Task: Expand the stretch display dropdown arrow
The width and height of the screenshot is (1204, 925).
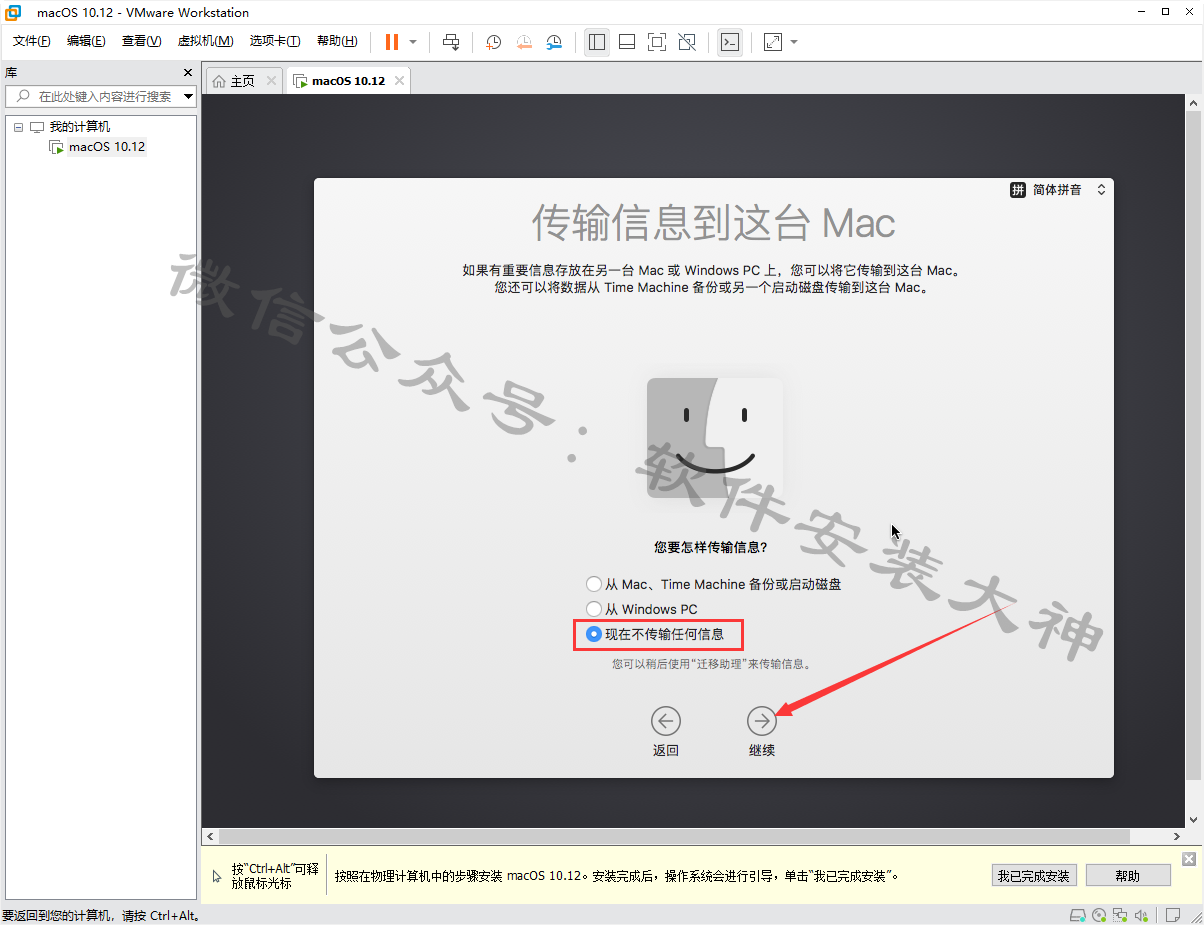Action: coord(794,42)
